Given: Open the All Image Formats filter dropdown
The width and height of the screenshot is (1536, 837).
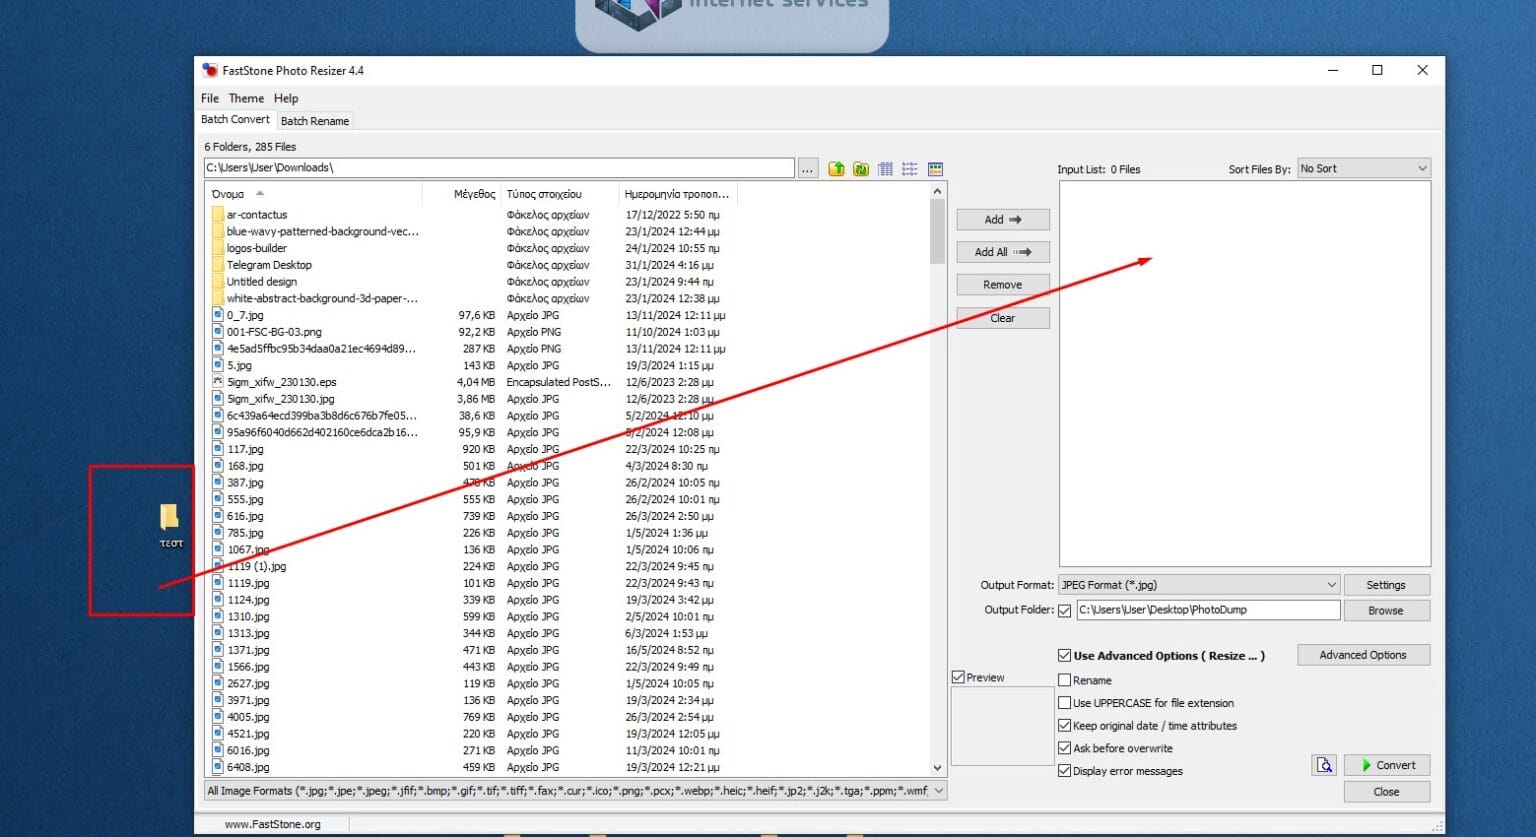Looking at the screenshot, I should (574, 791).
